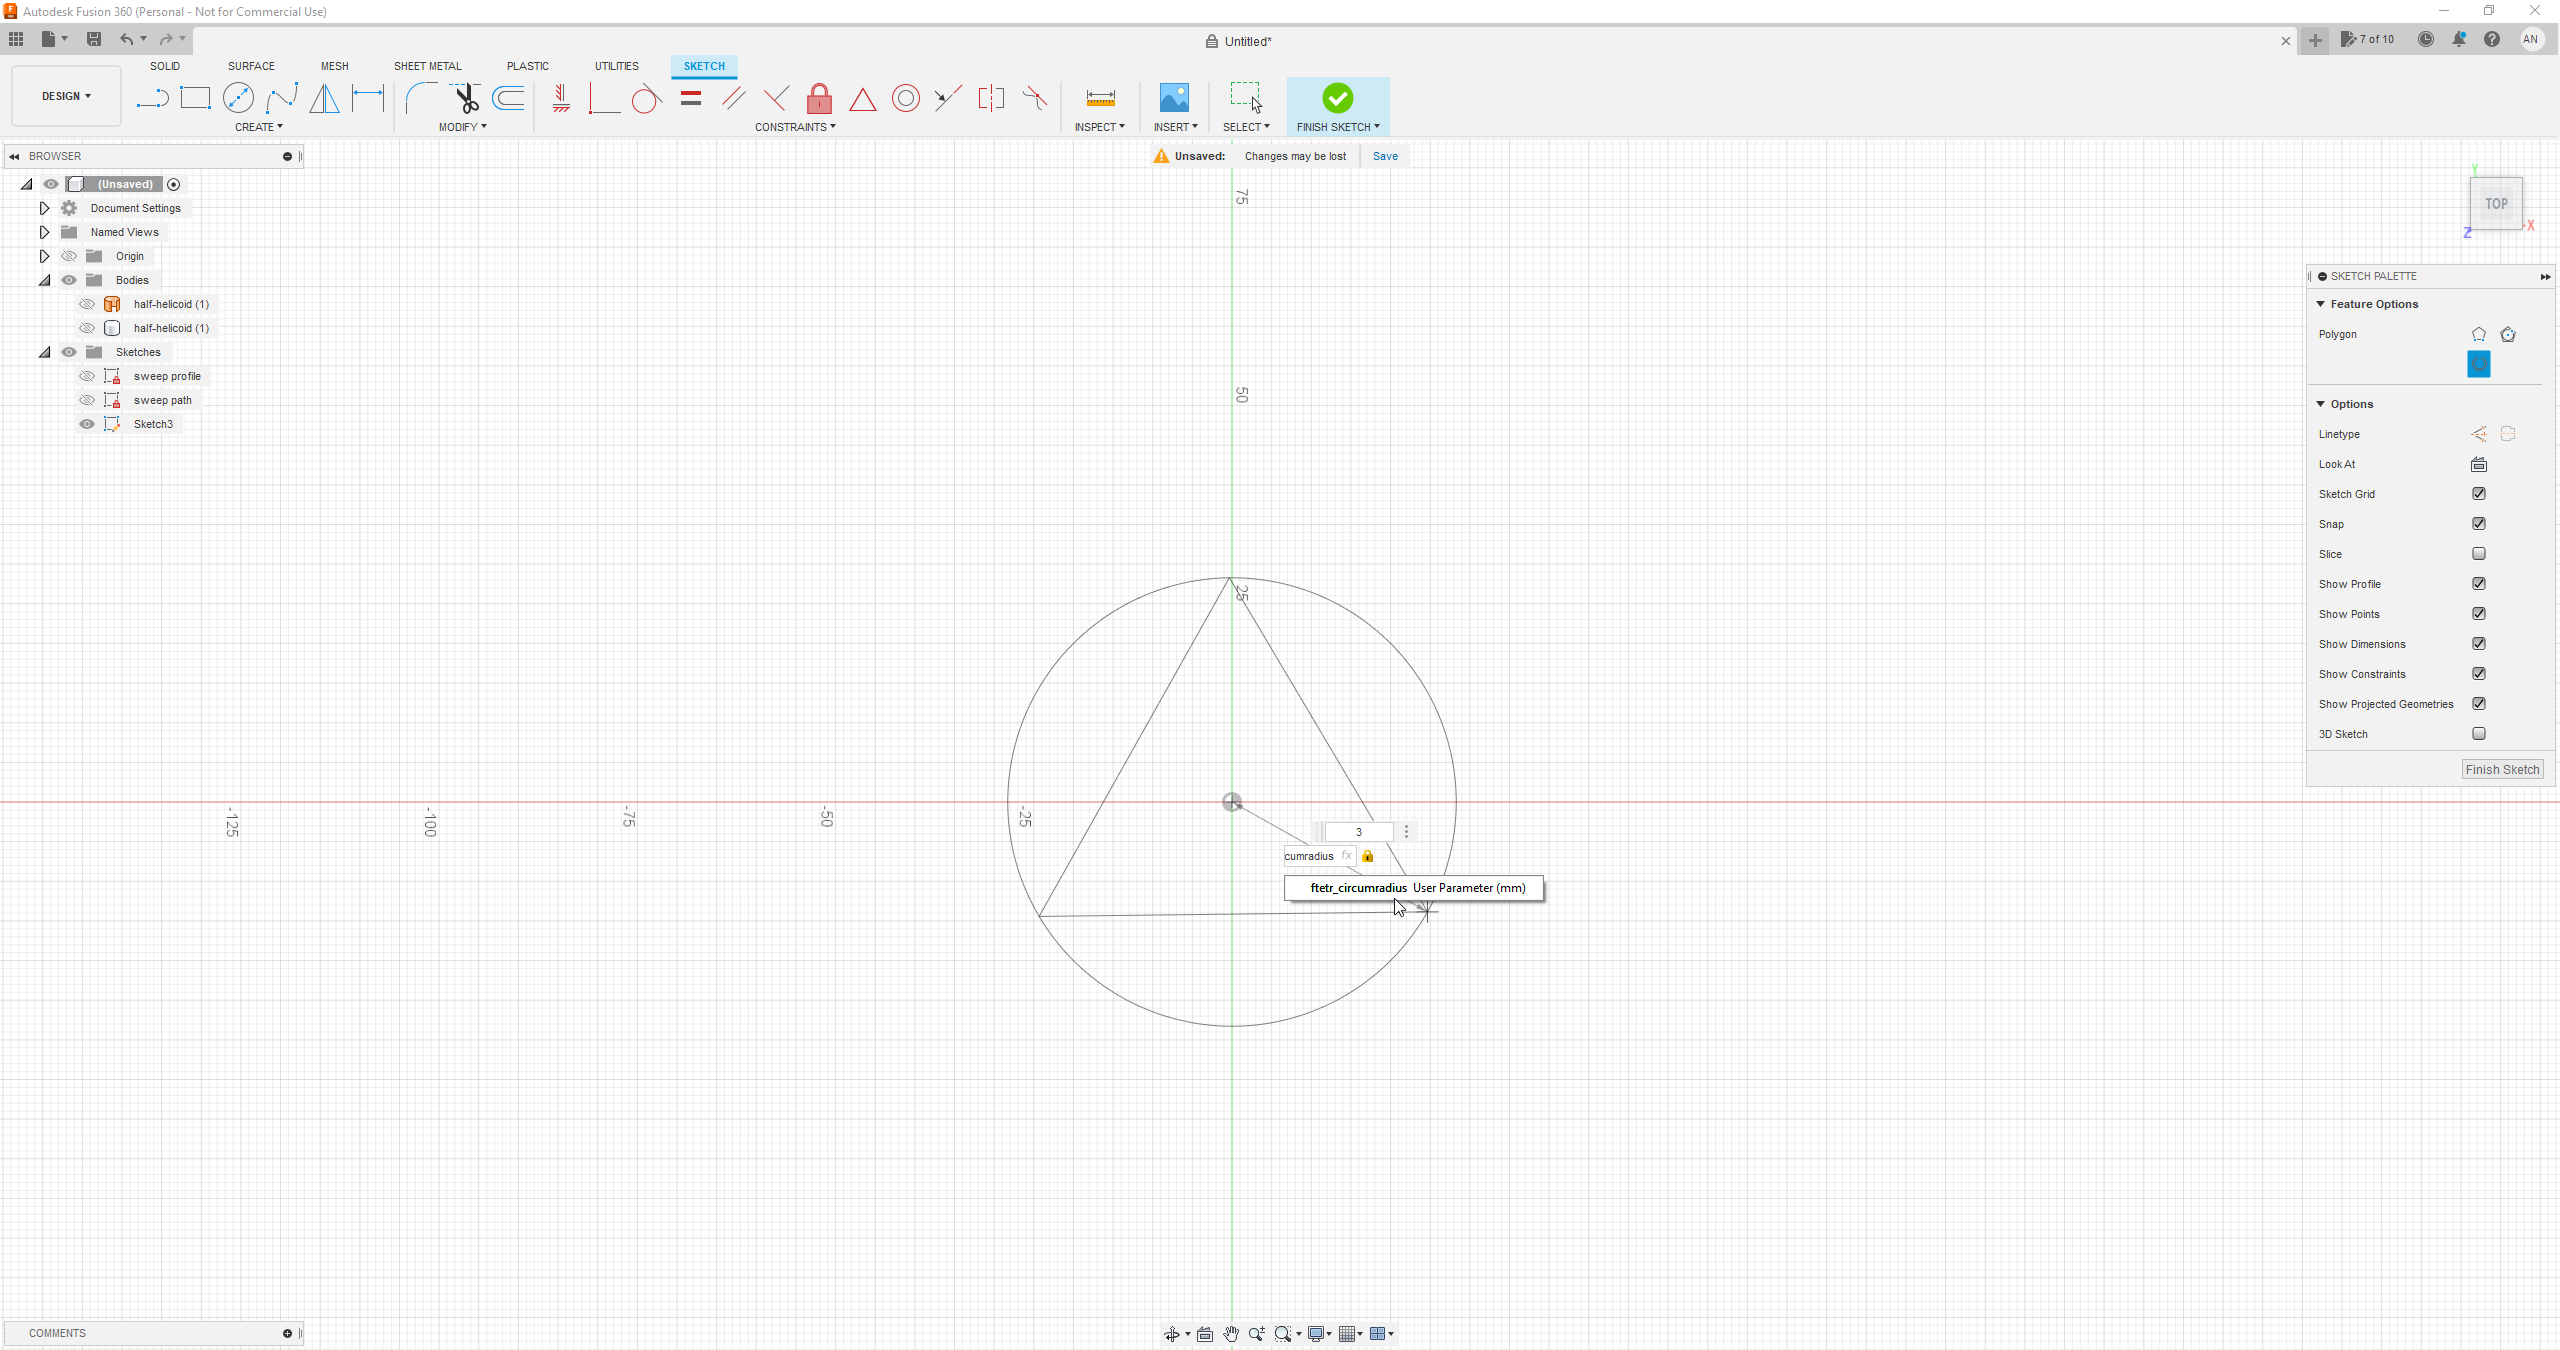
Task: Select the Sketch Dimension tool
Action: tap(368, 98)
